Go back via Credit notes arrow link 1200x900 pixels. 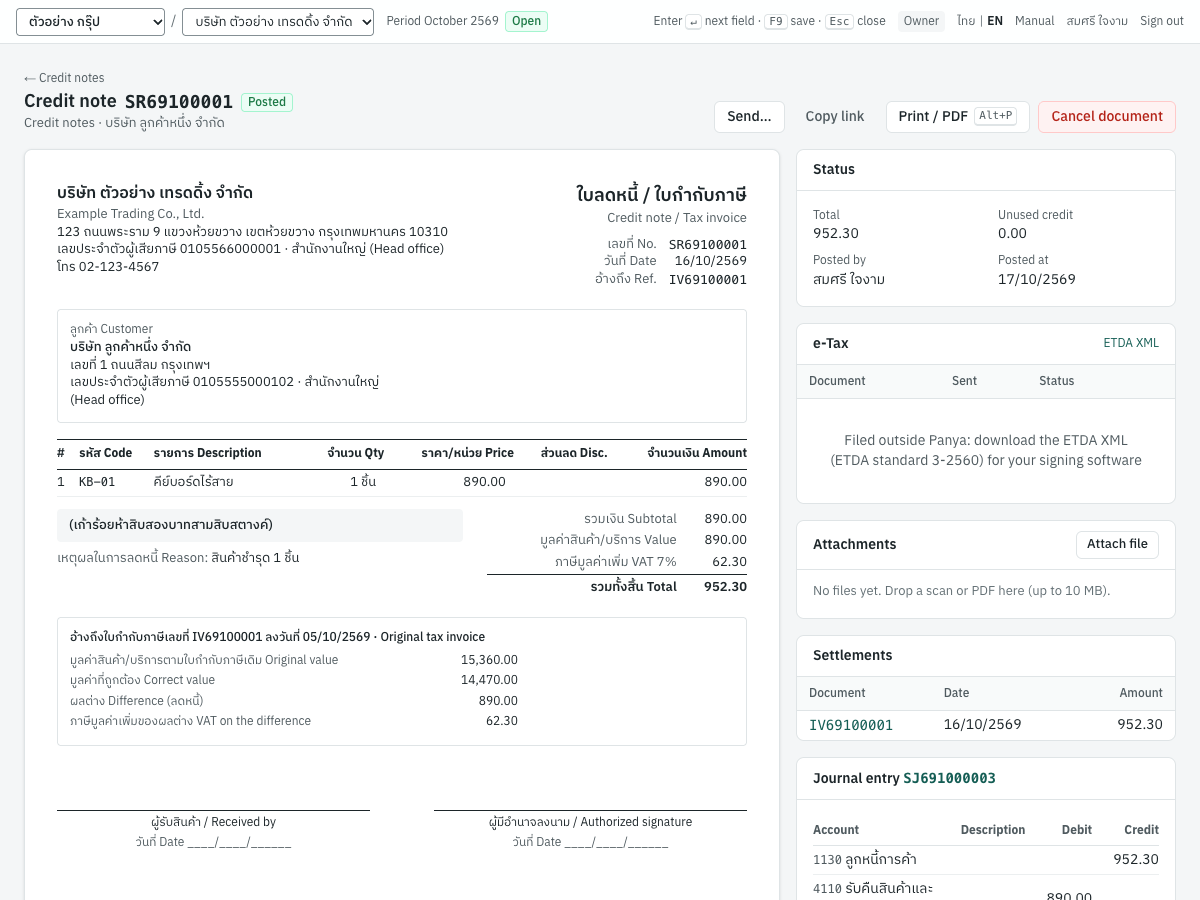pos(64,78)
